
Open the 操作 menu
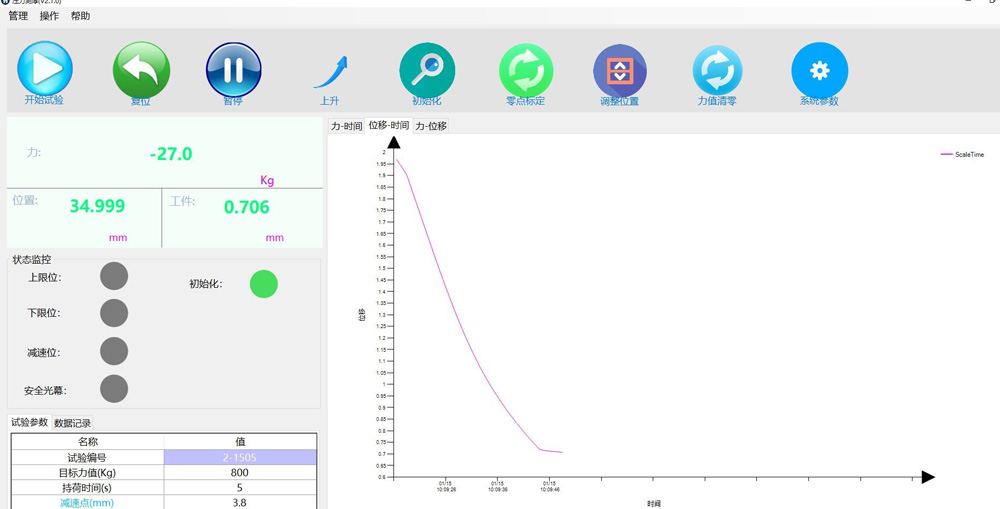click(49, 16)
